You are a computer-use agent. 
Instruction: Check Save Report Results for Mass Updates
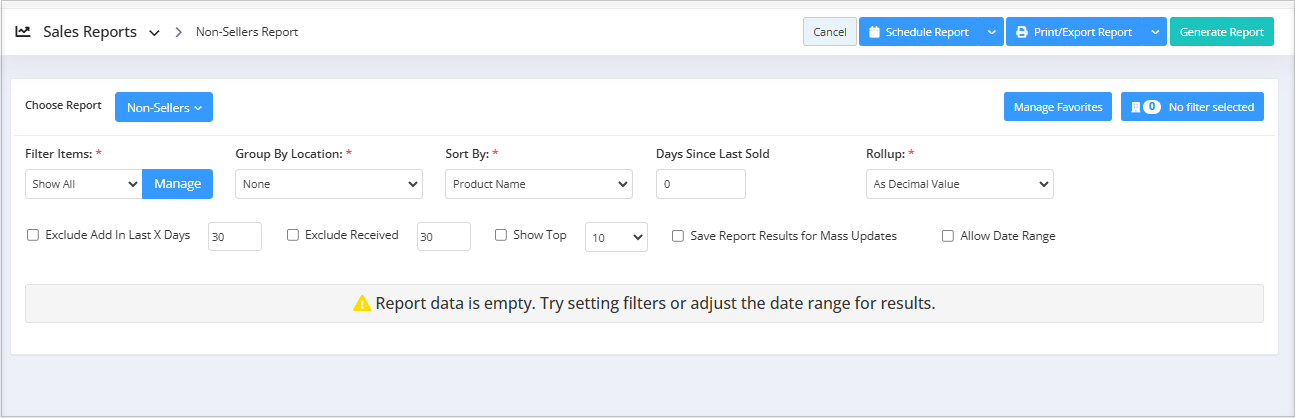(678, 237)
